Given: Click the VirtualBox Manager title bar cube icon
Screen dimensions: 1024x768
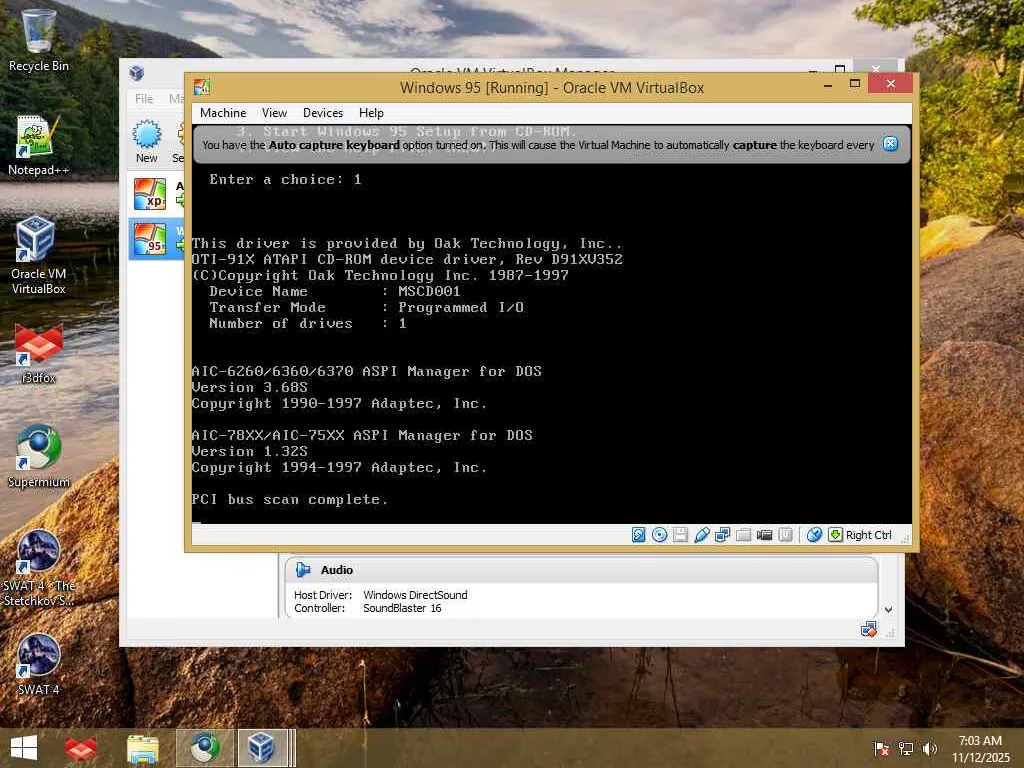Looking at the screenshot, I should [136, 72].
